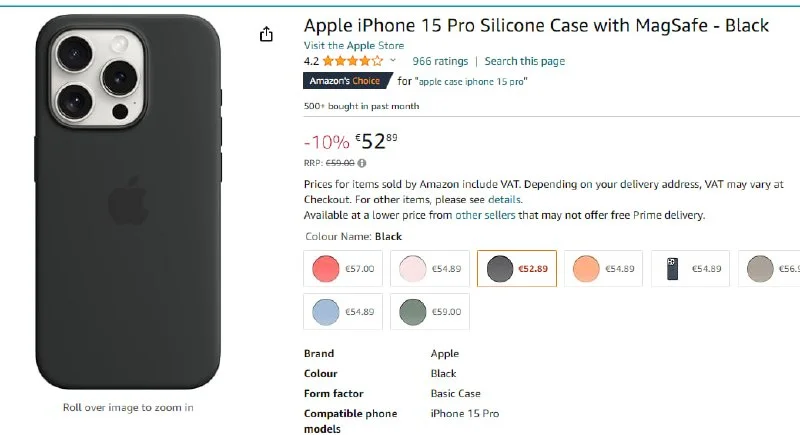
Task: Click Search this page link
Action: tap(524, 61)
